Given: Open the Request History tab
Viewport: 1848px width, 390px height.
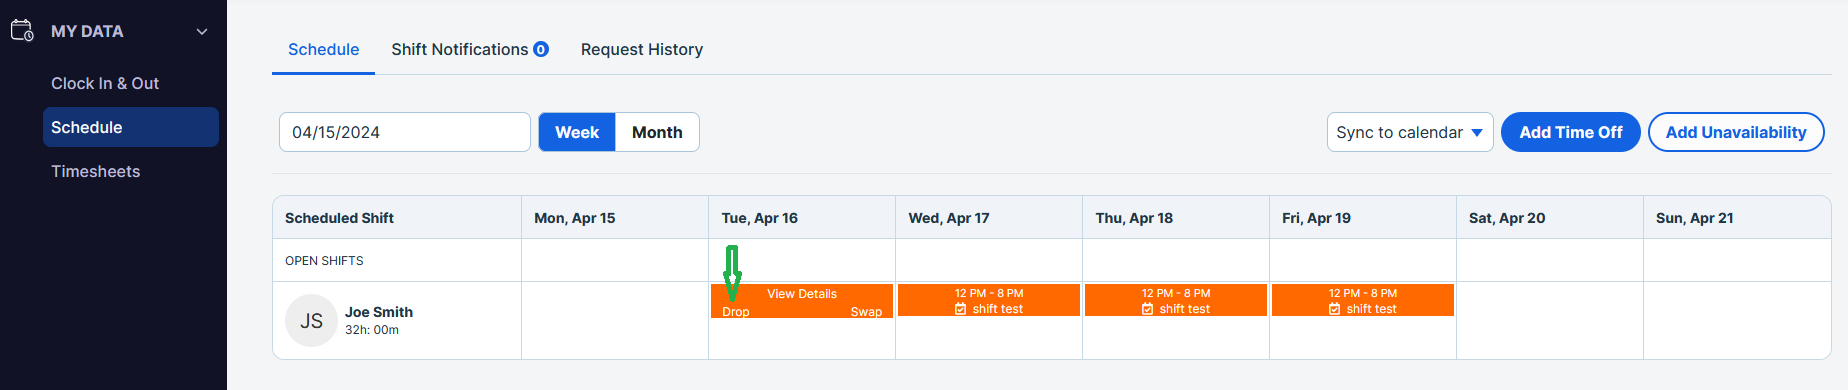Looking at the screenshot, I should tap(642, 49).
